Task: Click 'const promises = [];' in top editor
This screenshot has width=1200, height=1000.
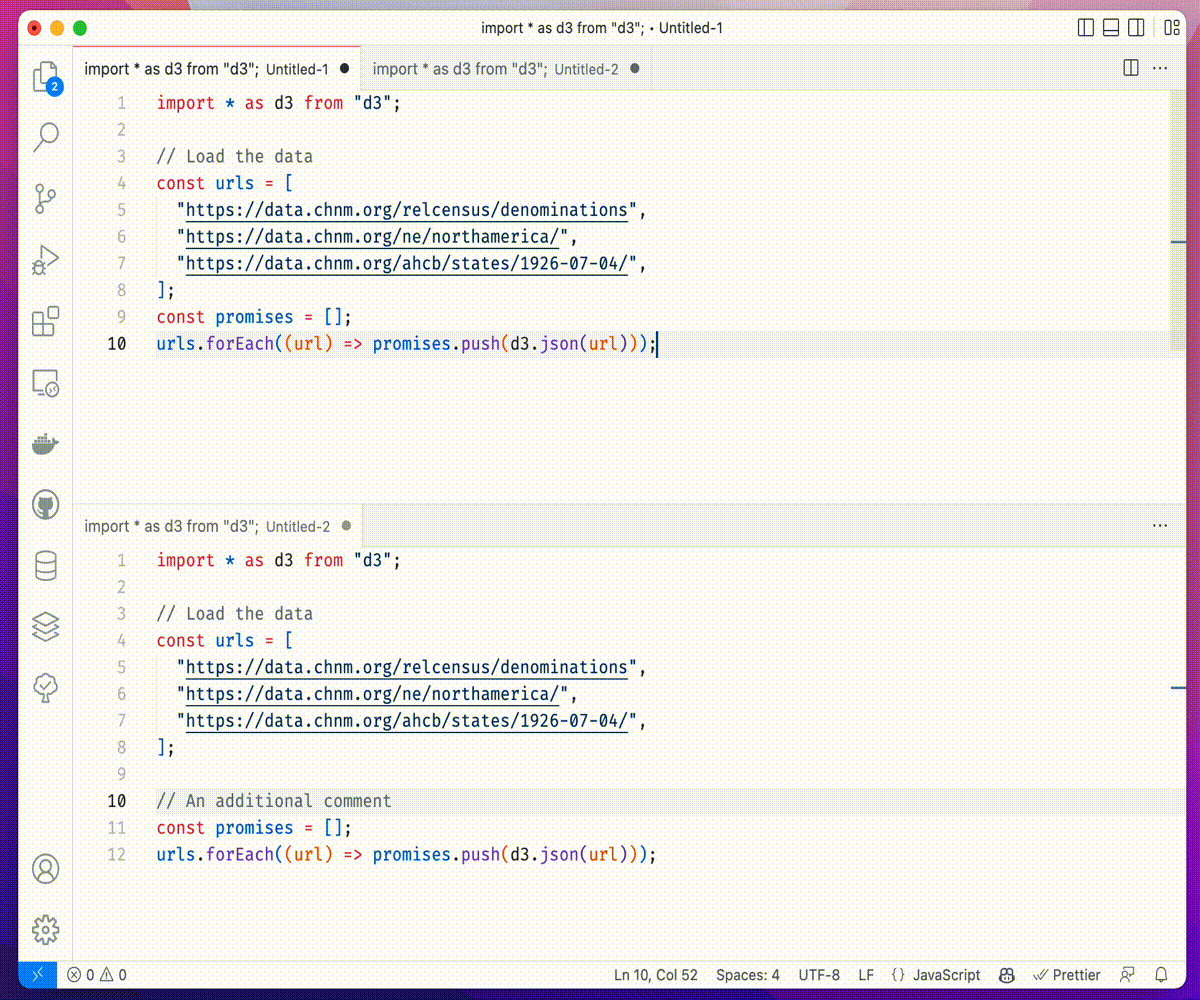Action: [254, 317]
